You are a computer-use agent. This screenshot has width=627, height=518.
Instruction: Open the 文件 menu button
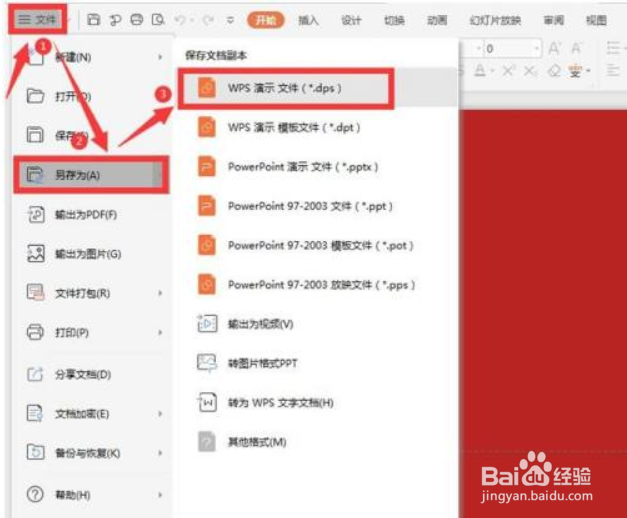(x=38, y=19)
